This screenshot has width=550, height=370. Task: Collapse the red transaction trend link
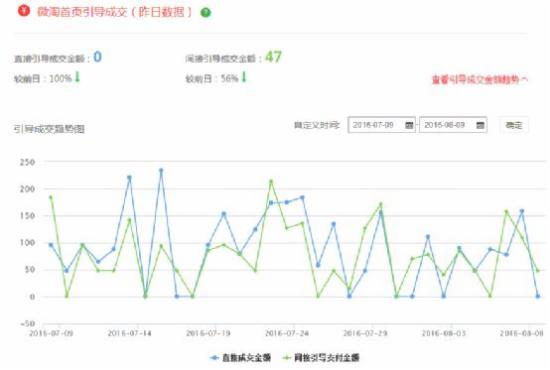479,80
